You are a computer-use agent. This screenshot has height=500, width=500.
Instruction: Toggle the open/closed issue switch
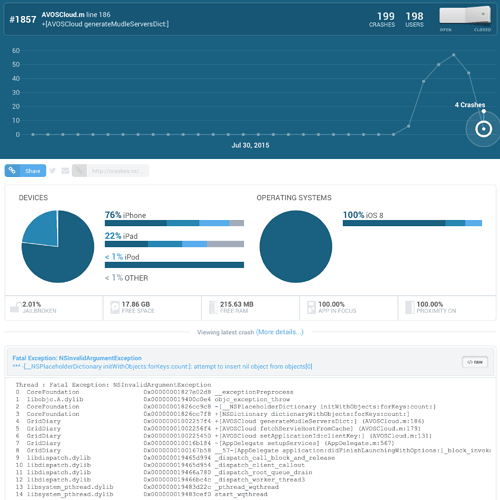(x=465, y=16)
